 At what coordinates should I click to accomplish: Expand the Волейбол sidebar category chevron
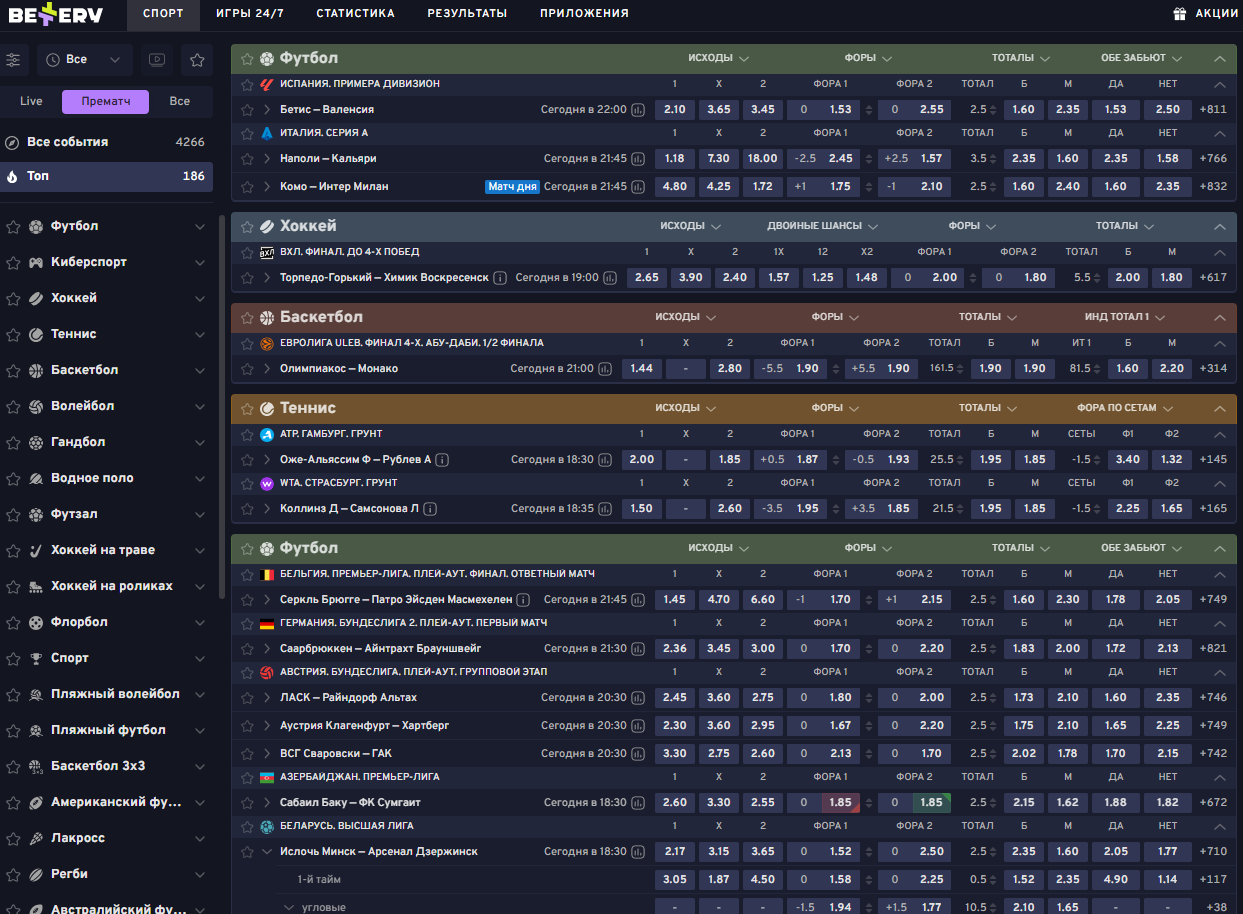click(200, 407)
